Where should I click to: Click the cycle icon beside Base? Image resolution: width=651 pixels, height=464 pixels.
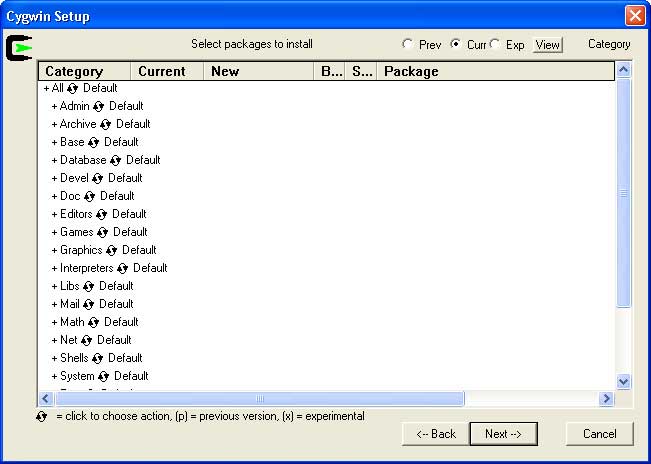tap(93, 142)
